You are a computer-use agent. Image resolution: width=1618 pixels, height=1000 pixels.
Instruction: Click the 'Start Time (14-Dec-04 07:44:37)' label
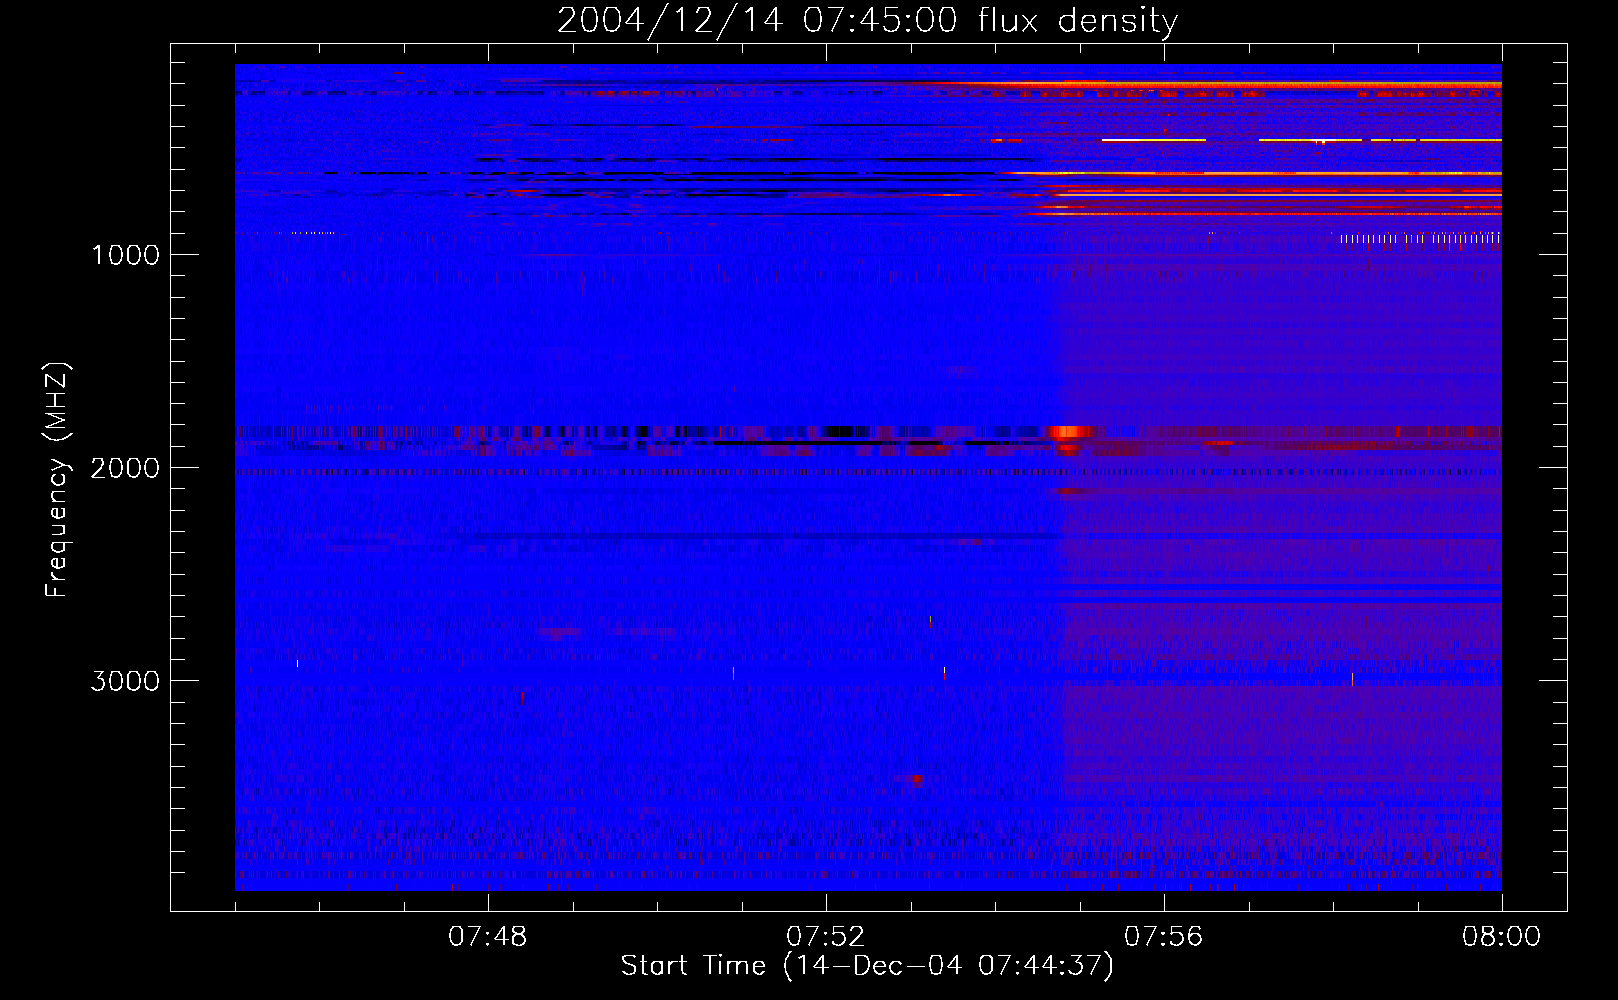pyautogui.click(x=867, y=966)
